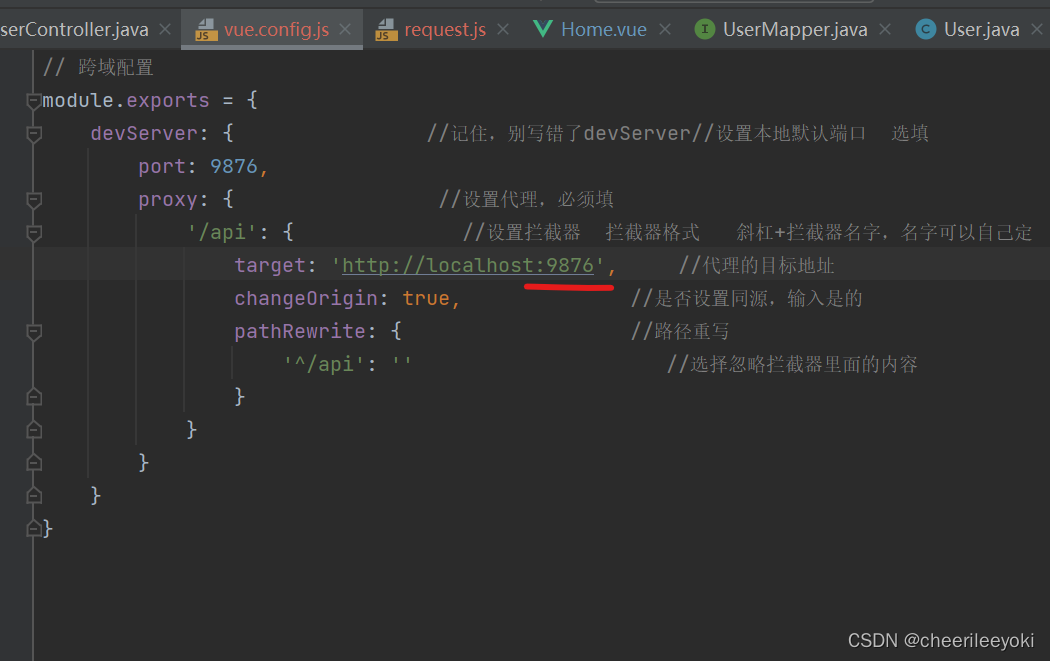Image resolution: width=1050 pixels, height=661 pixels.
Task: Open the http://localhost:9876 link
Action: coord(468,266)
